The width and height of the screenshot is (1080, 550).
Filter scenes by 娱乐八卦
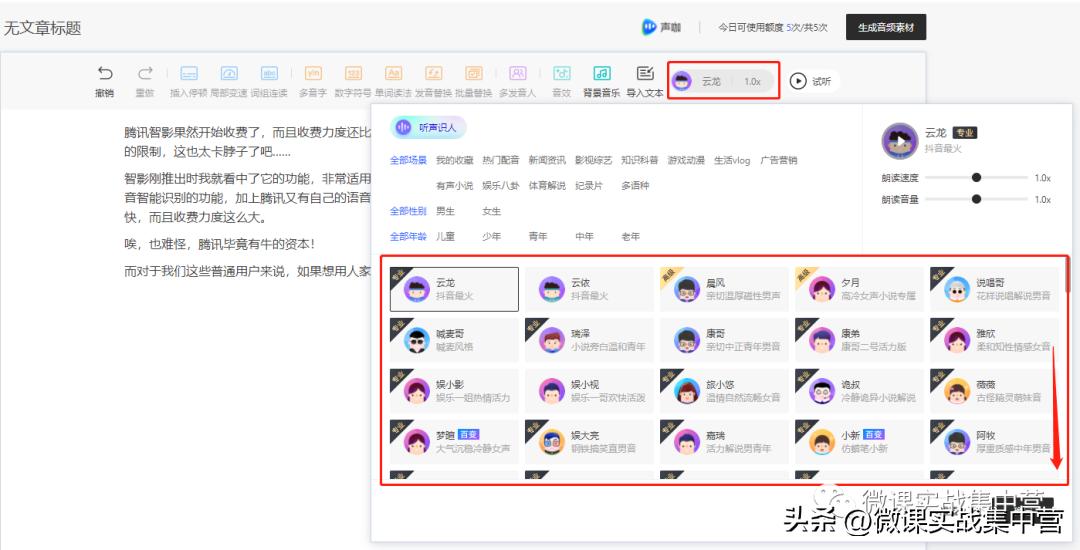(501, 186)
